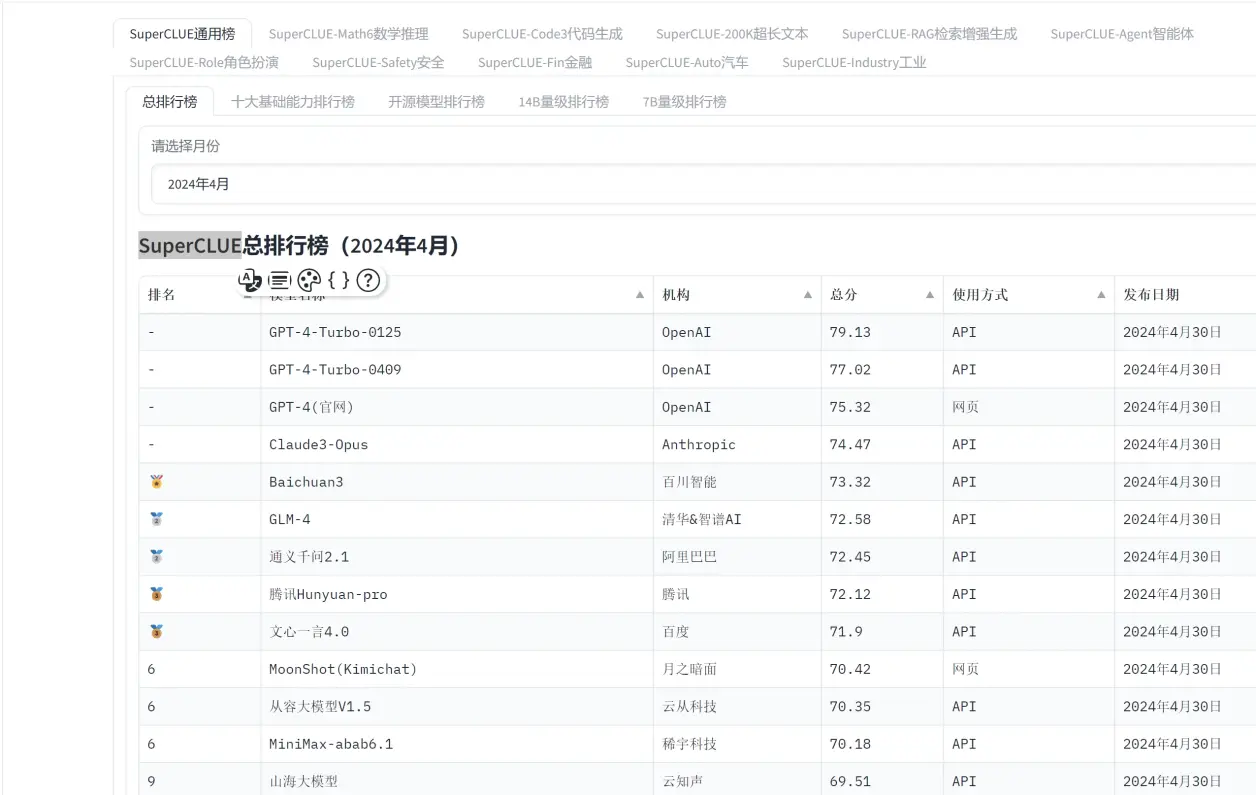
Task: Click the Anthropic organization cell
Action: (737, 444)
